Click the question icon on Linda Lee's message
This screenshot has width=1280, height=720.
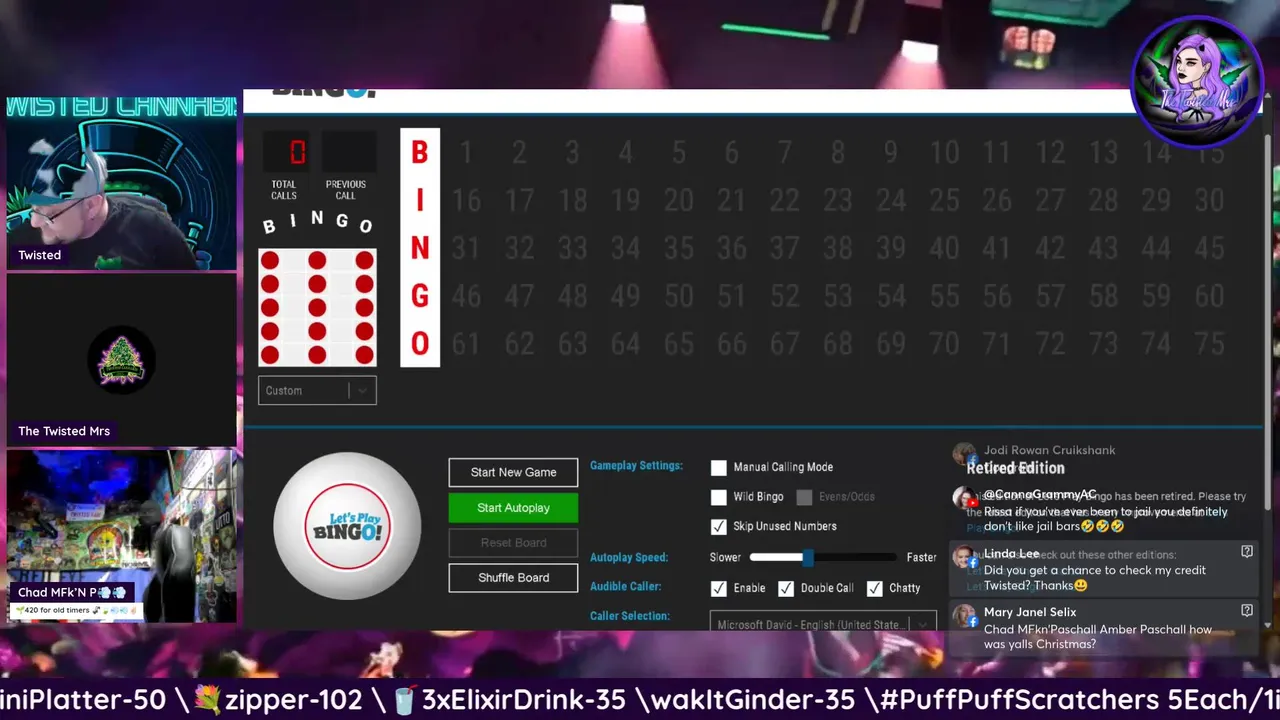[x=1247, y=551]
